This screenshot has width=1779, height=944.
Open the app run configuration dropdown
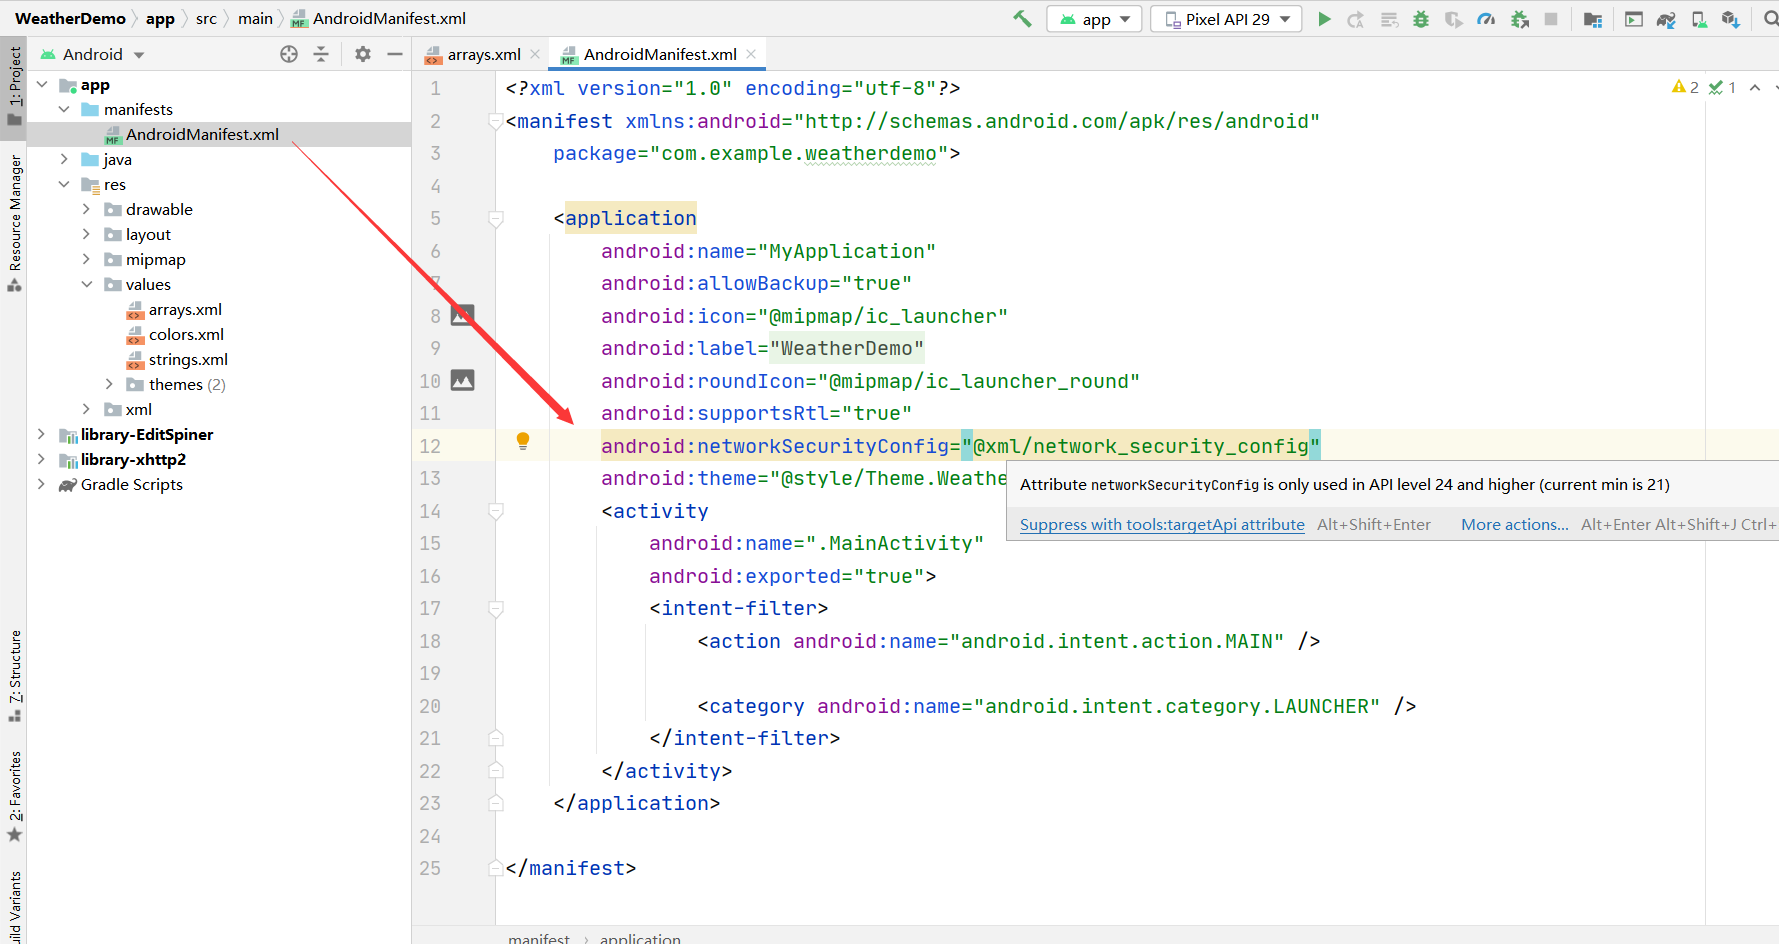click(x=1094, y=19)
